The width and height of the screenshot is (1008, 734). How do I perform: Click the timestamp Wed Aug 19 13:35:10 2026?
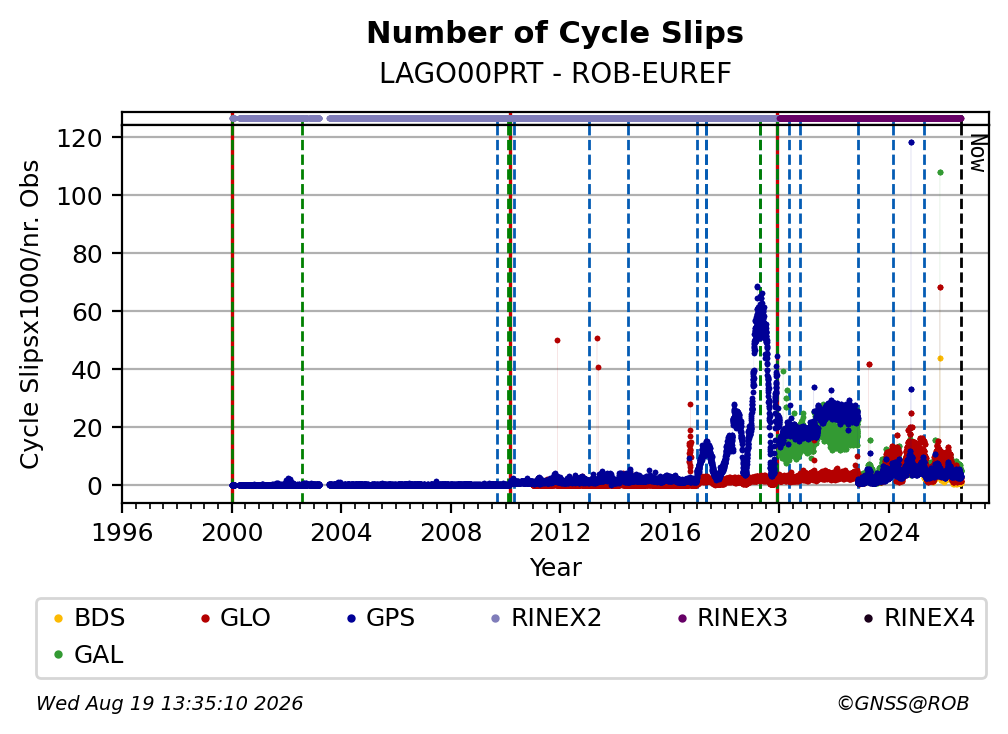(169, 703)
